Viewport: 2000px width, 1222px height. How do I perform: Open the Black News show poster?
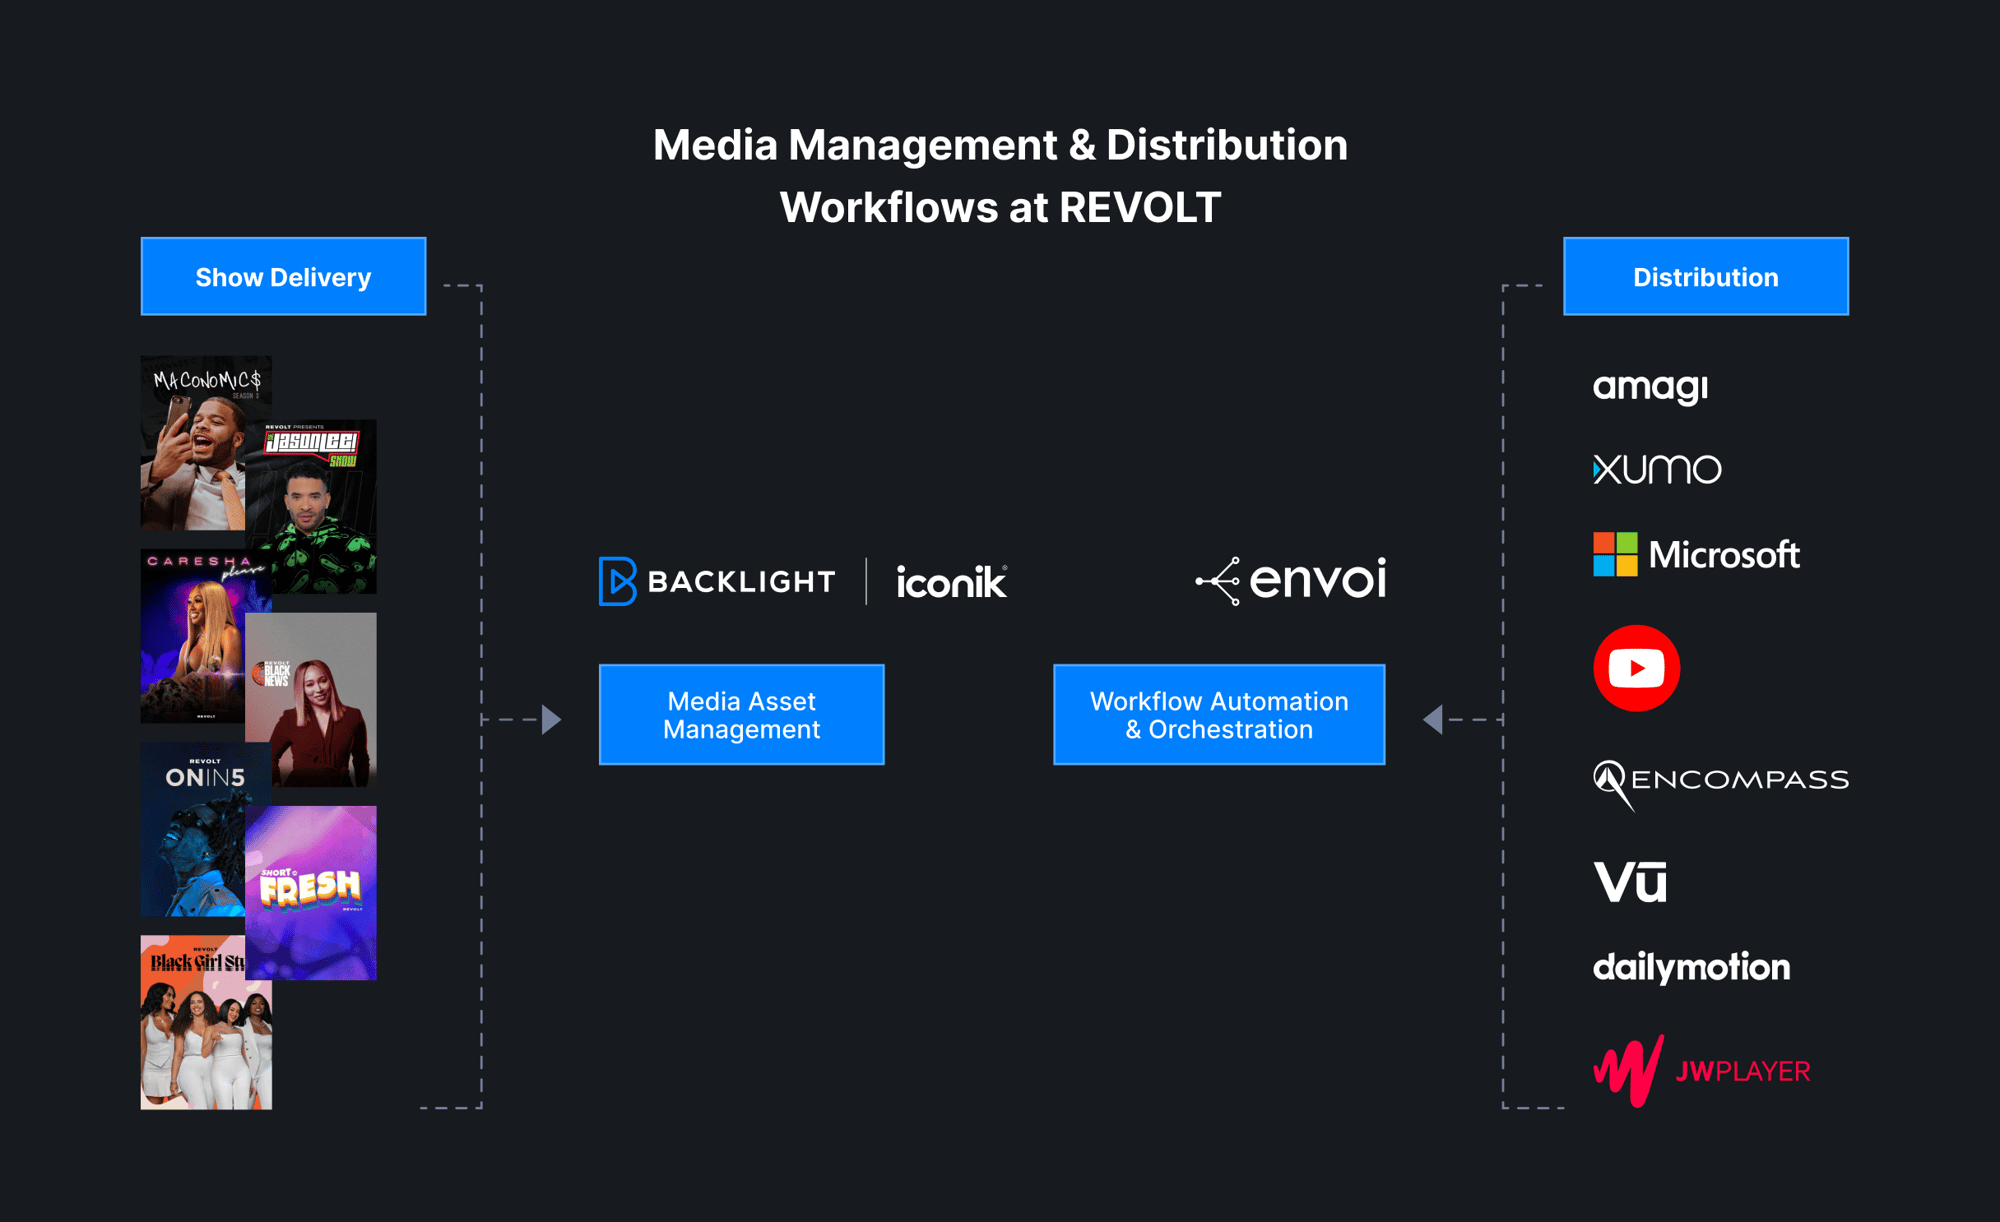pyautogui.click(x=311, y=700)
